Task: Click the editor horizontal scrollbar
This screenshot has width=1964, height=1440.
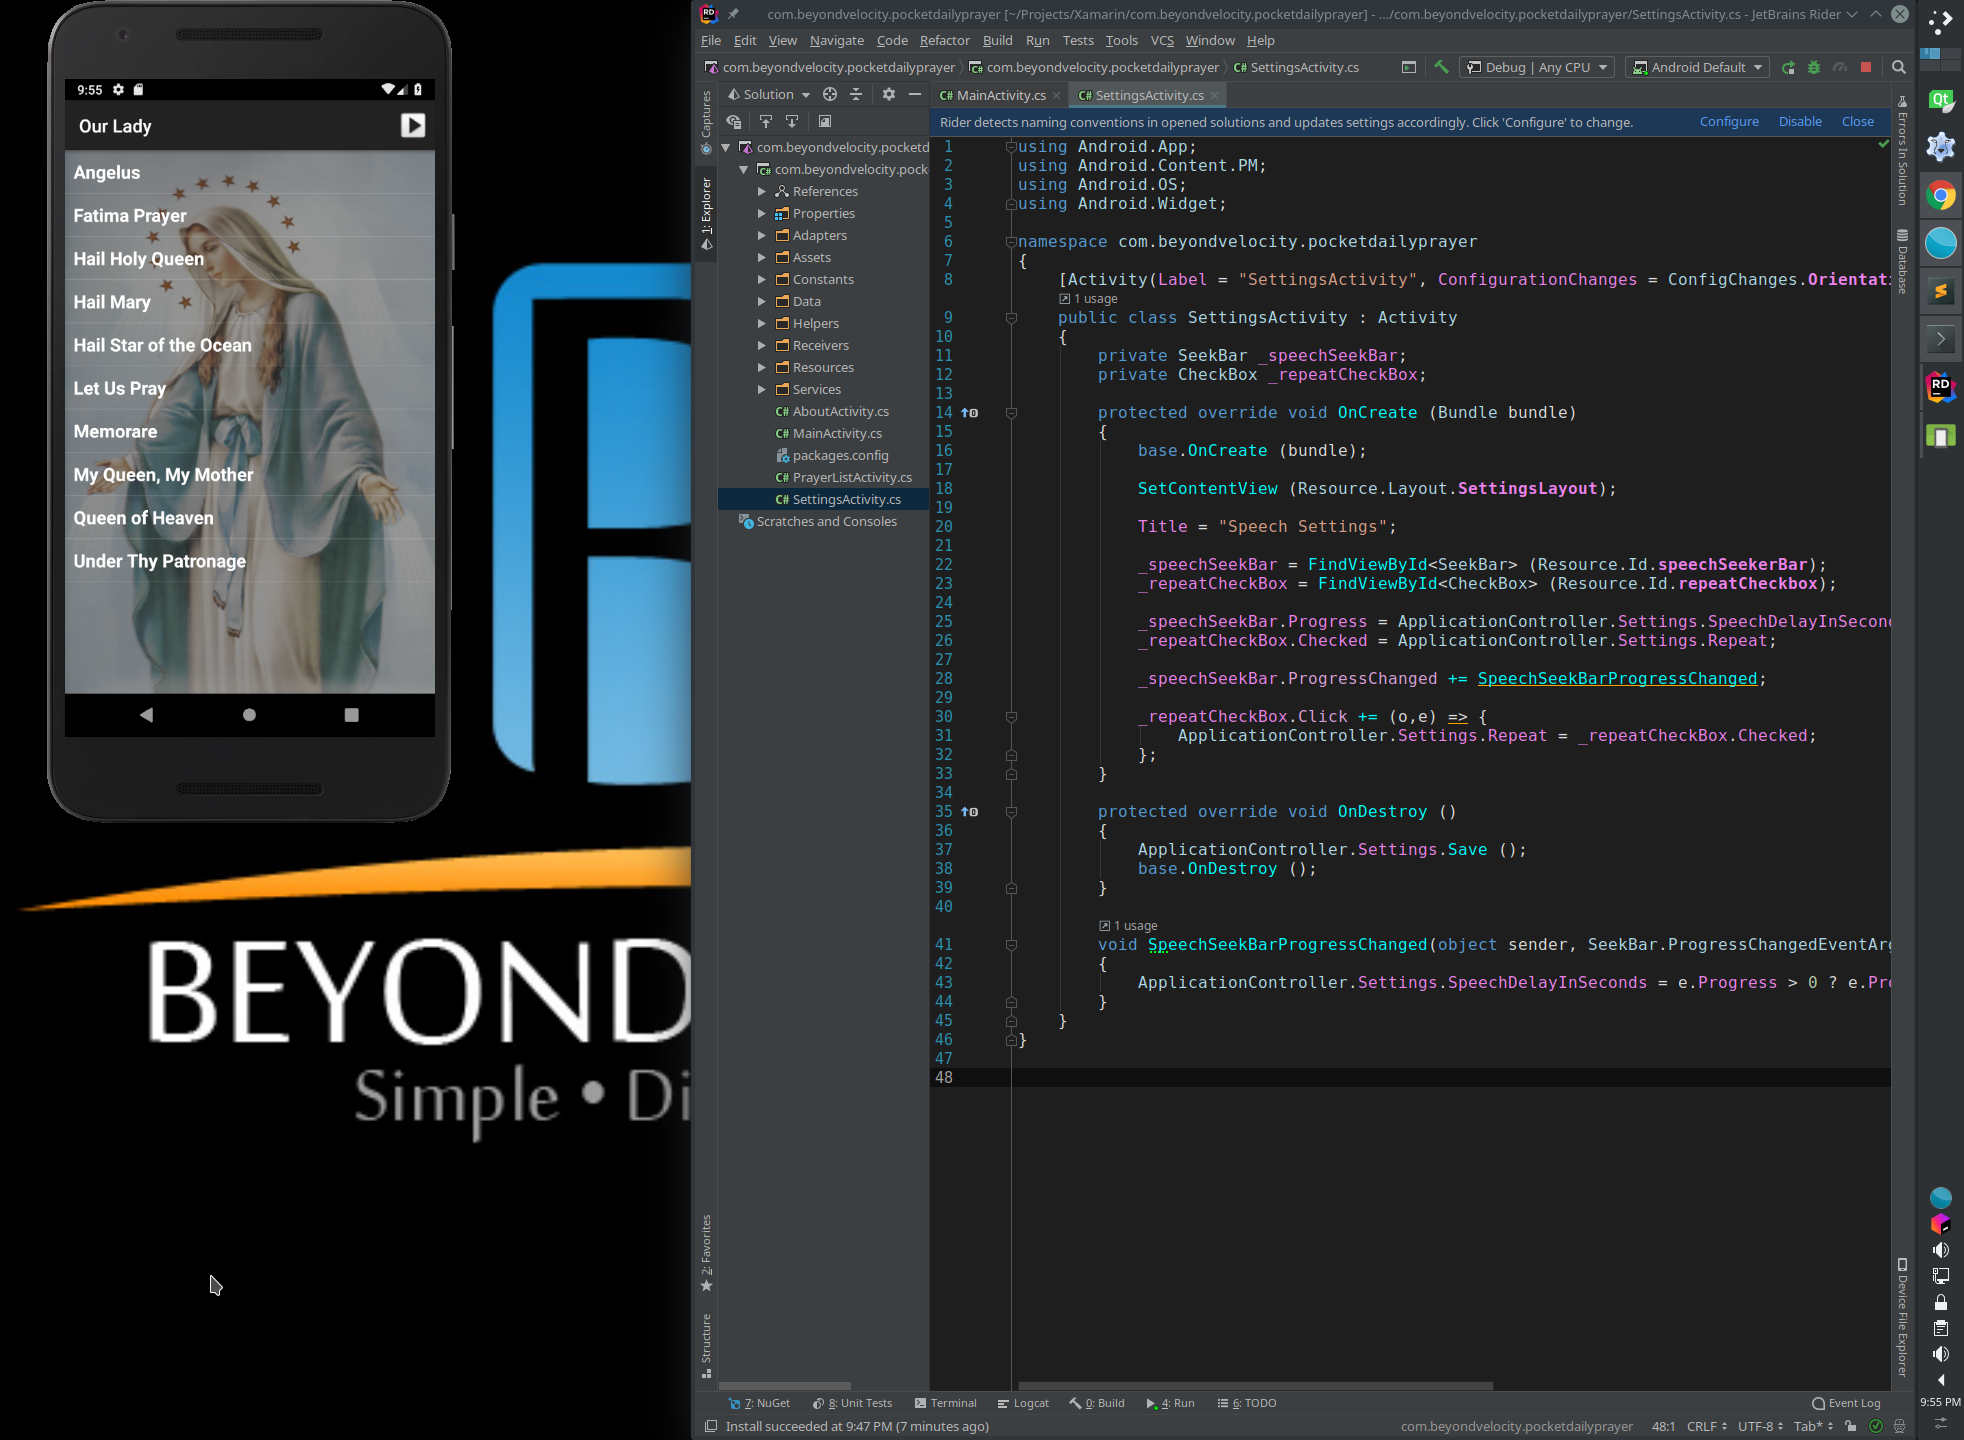Action: tap(1255, 1386)
